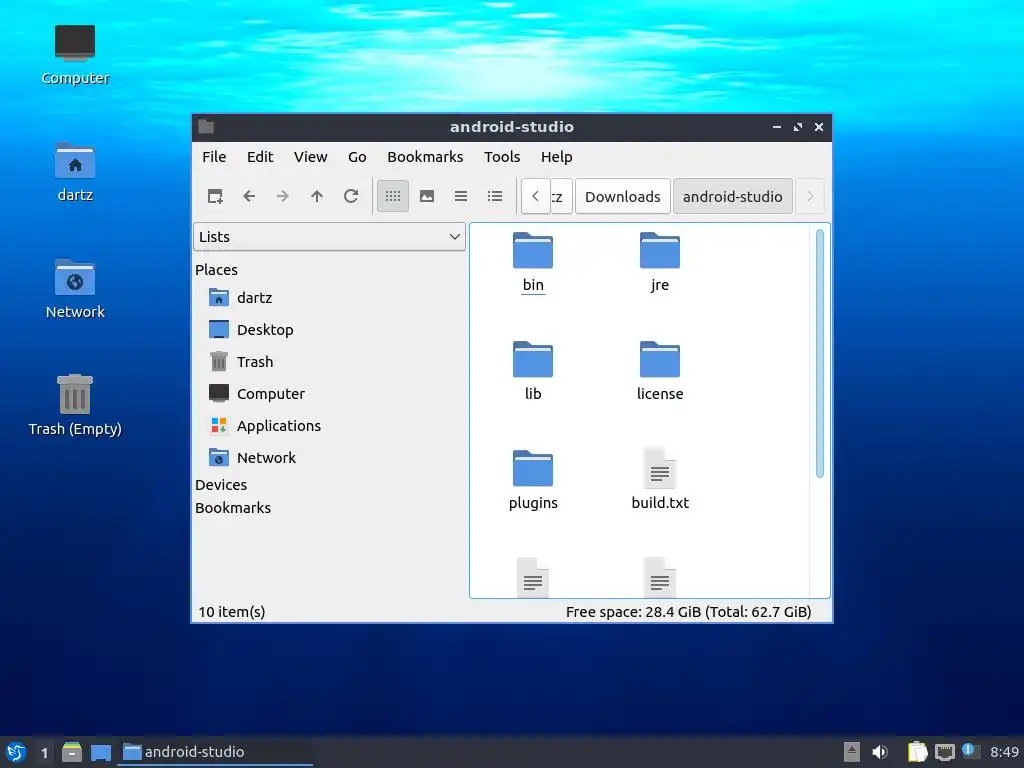Click android-studio taskbar window button
The image size is (1024, 768).
[216, 752]
